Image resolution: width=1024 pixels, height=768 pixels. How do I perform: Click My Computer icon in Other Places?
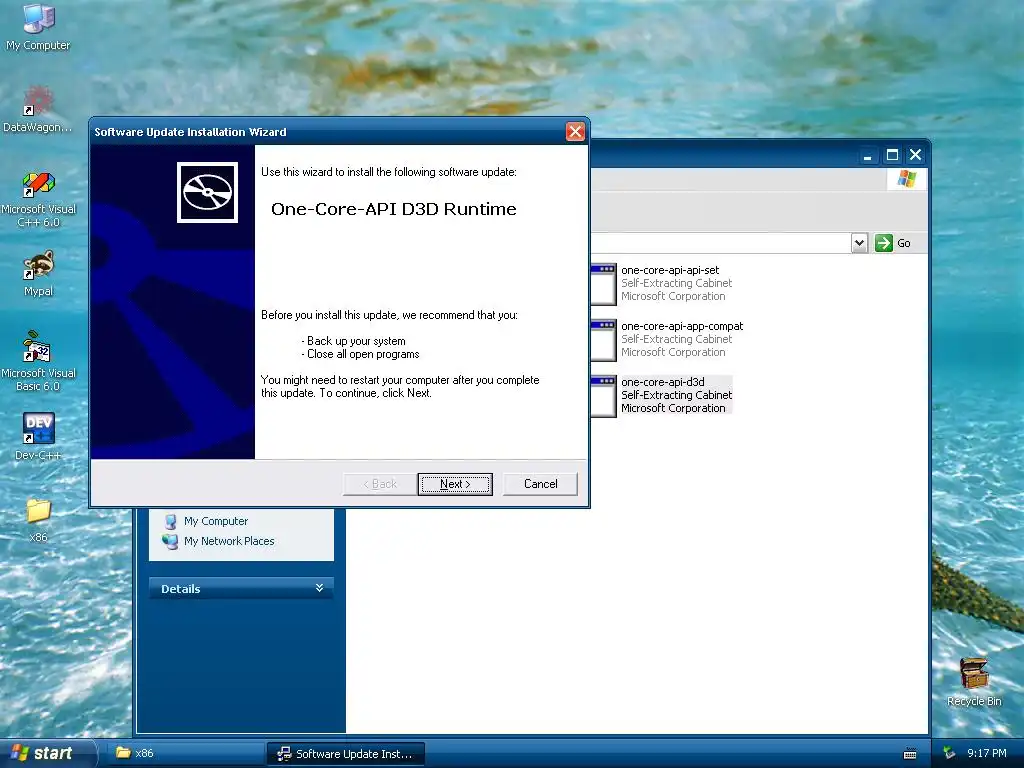click(x=170, y=521)
